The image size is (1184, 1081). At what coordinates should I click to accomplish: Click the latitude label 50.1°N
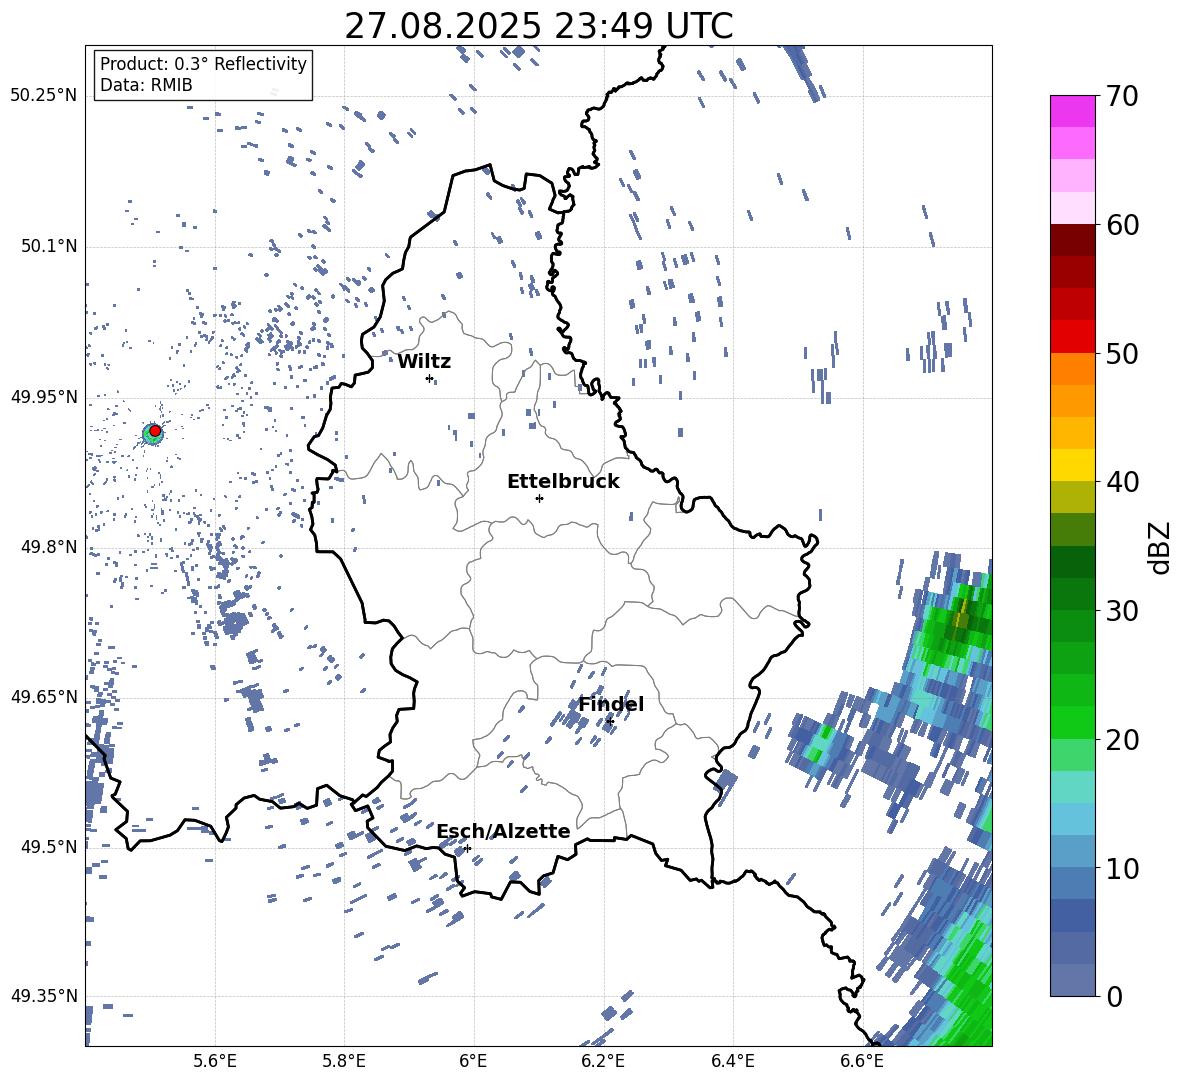pyautogui.click(x=49, y=247)
